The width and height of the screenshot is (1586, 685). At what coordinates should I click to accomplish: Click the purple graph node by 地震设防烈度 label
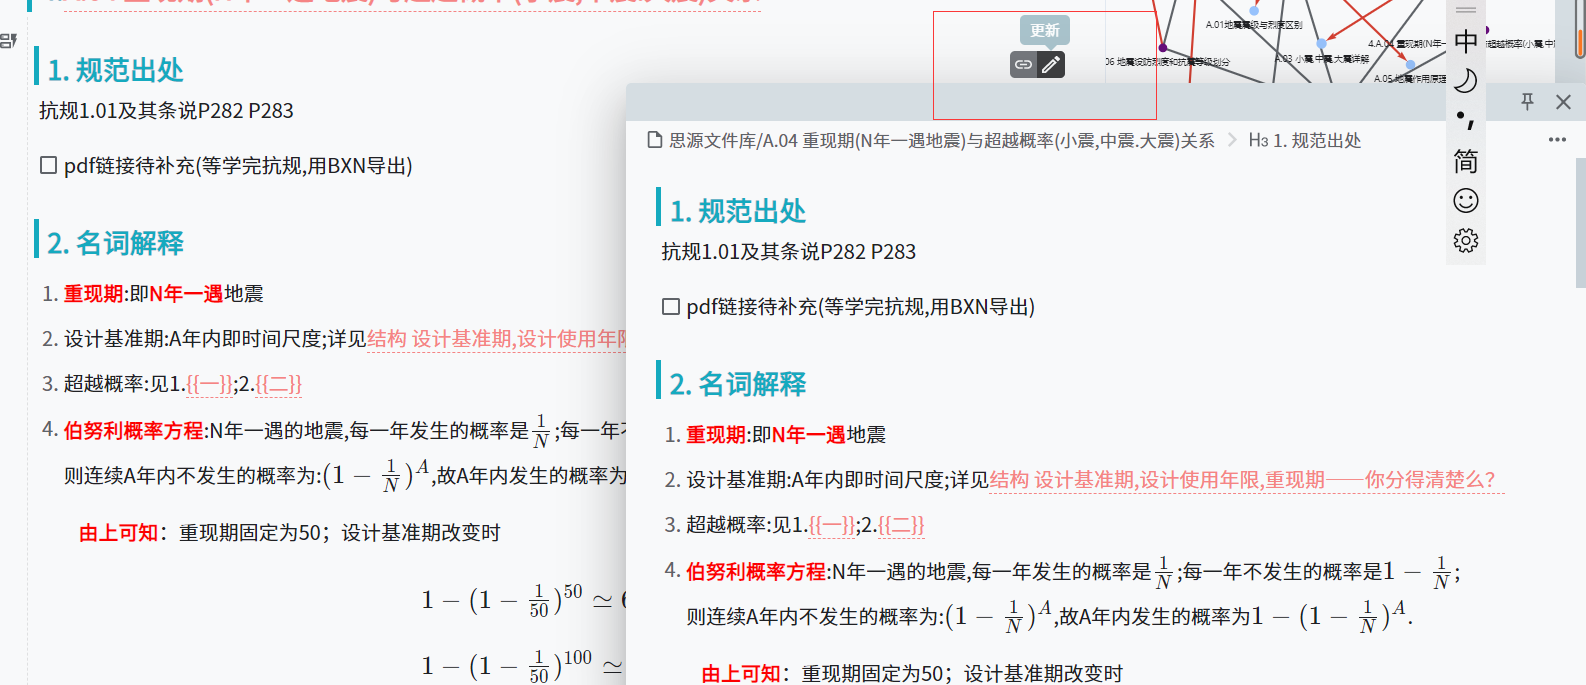1162,47
